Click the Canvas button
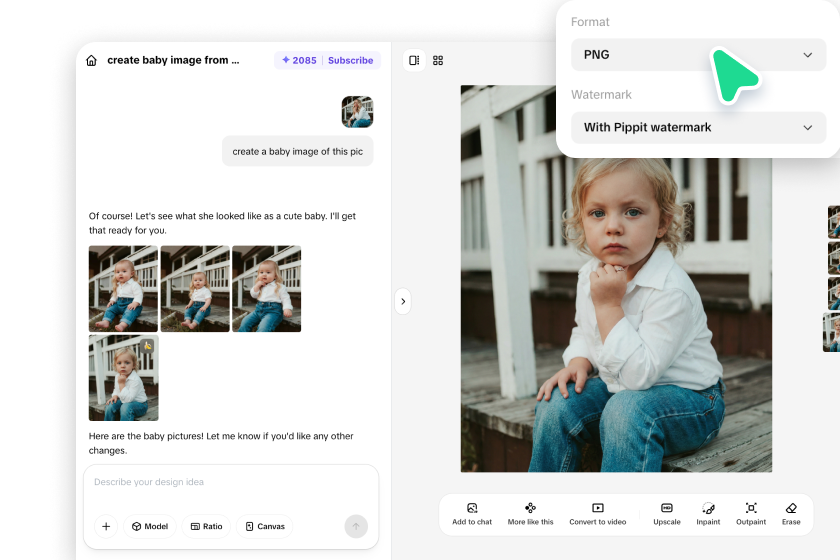The width and height of the screenshot is (840, 560). point(265,526)
